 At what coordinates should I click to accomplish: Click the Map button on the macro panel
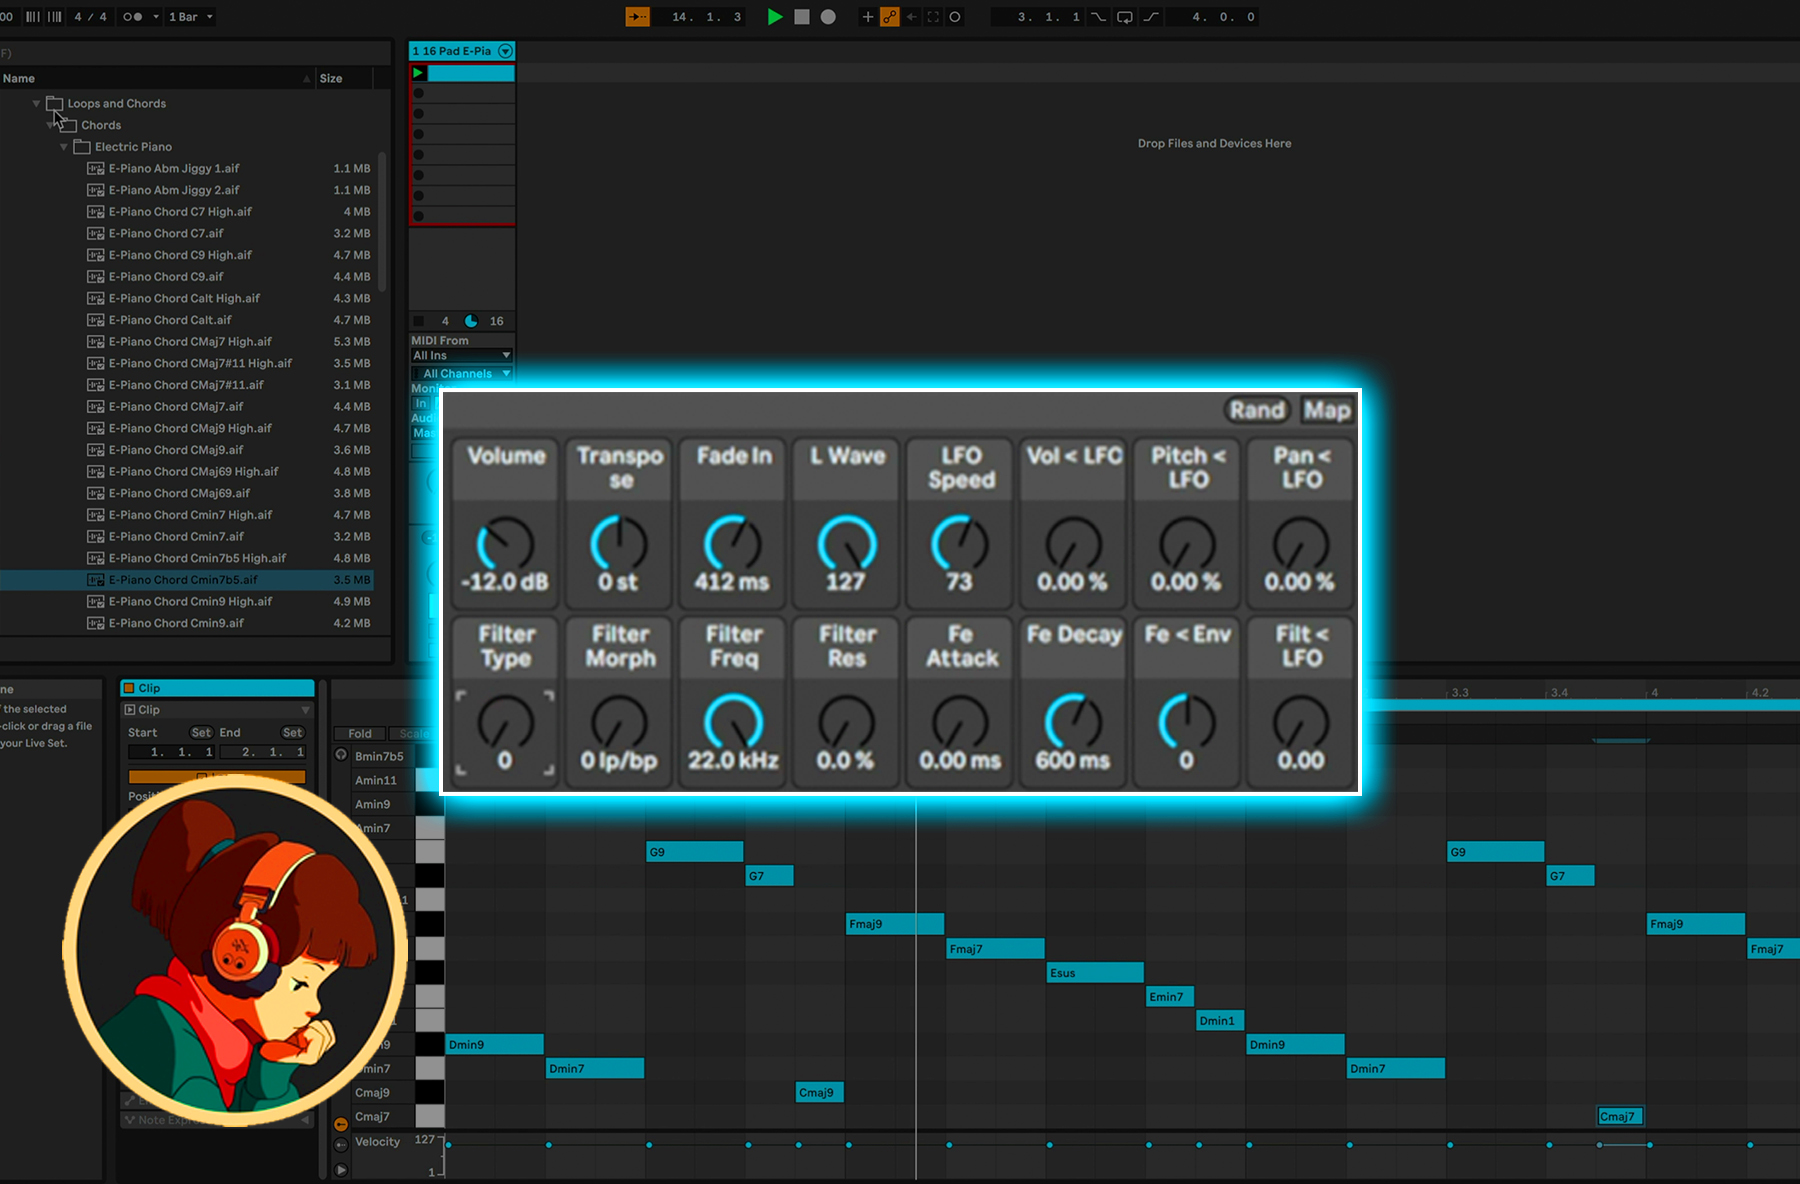(1328, 410)
